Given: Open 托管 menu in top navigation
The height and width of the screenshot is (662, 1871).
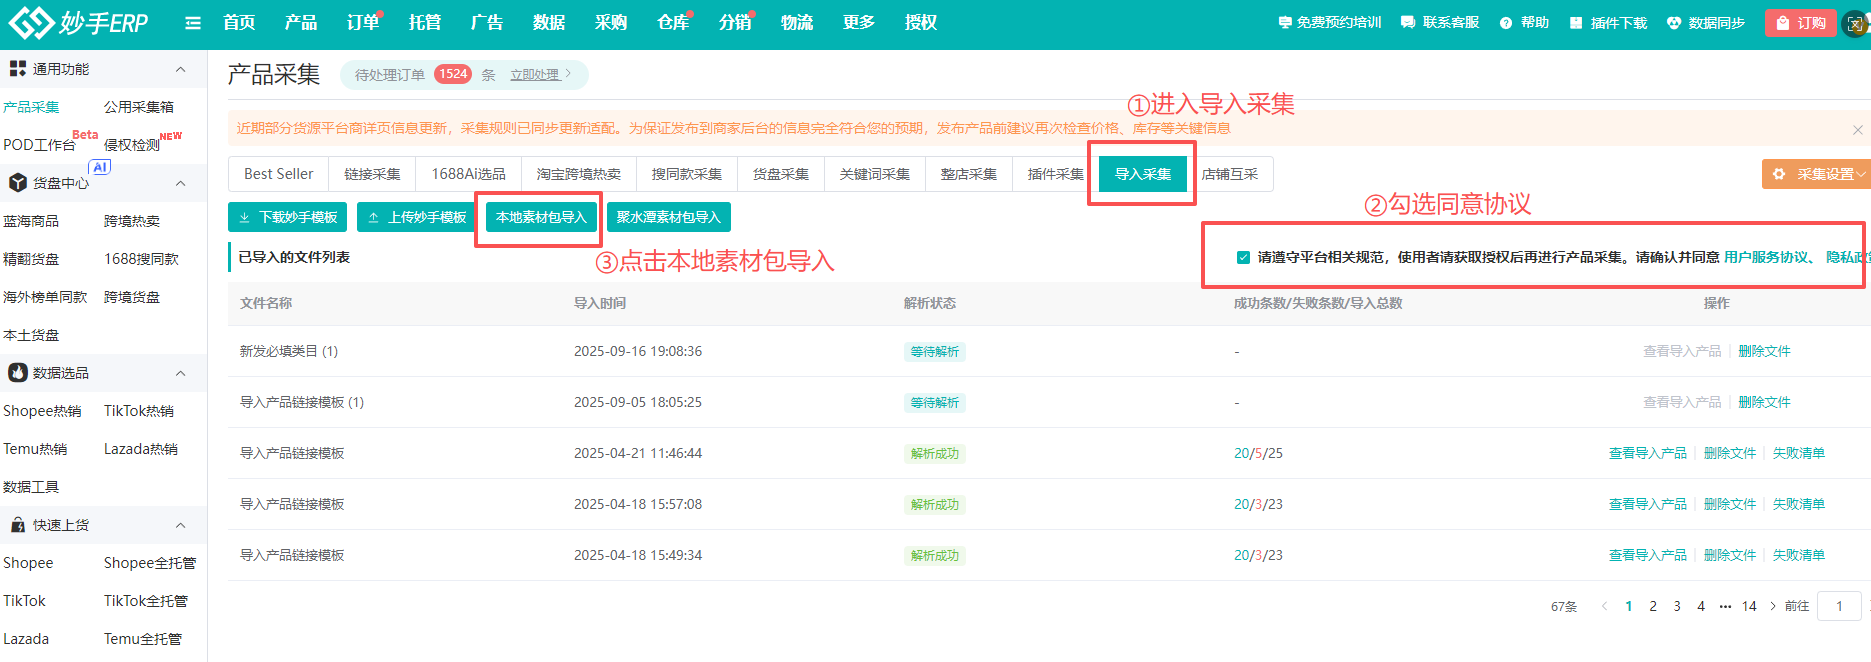Looking at the screenshot, I should tap(425, 22).
